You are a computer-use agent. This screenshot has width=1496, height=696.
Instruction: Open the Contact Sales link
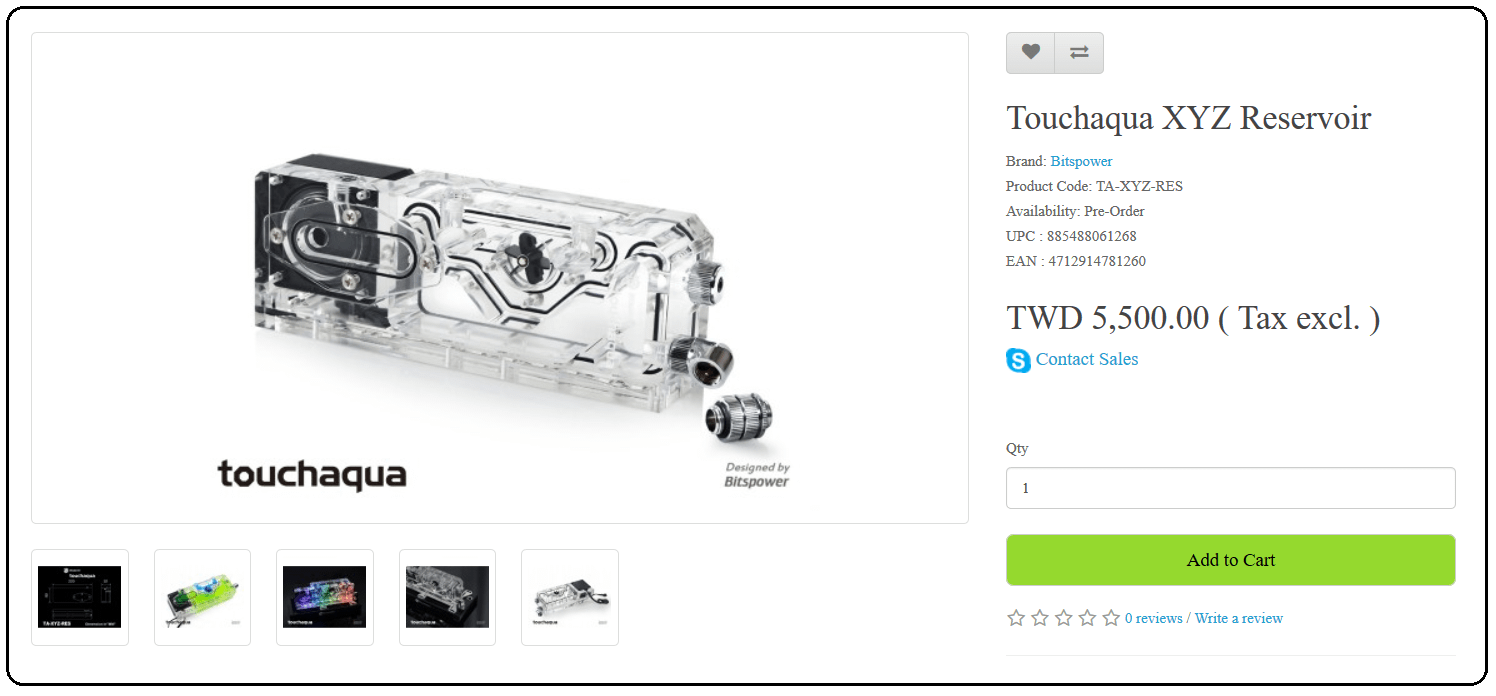[x=1087, y=359]
